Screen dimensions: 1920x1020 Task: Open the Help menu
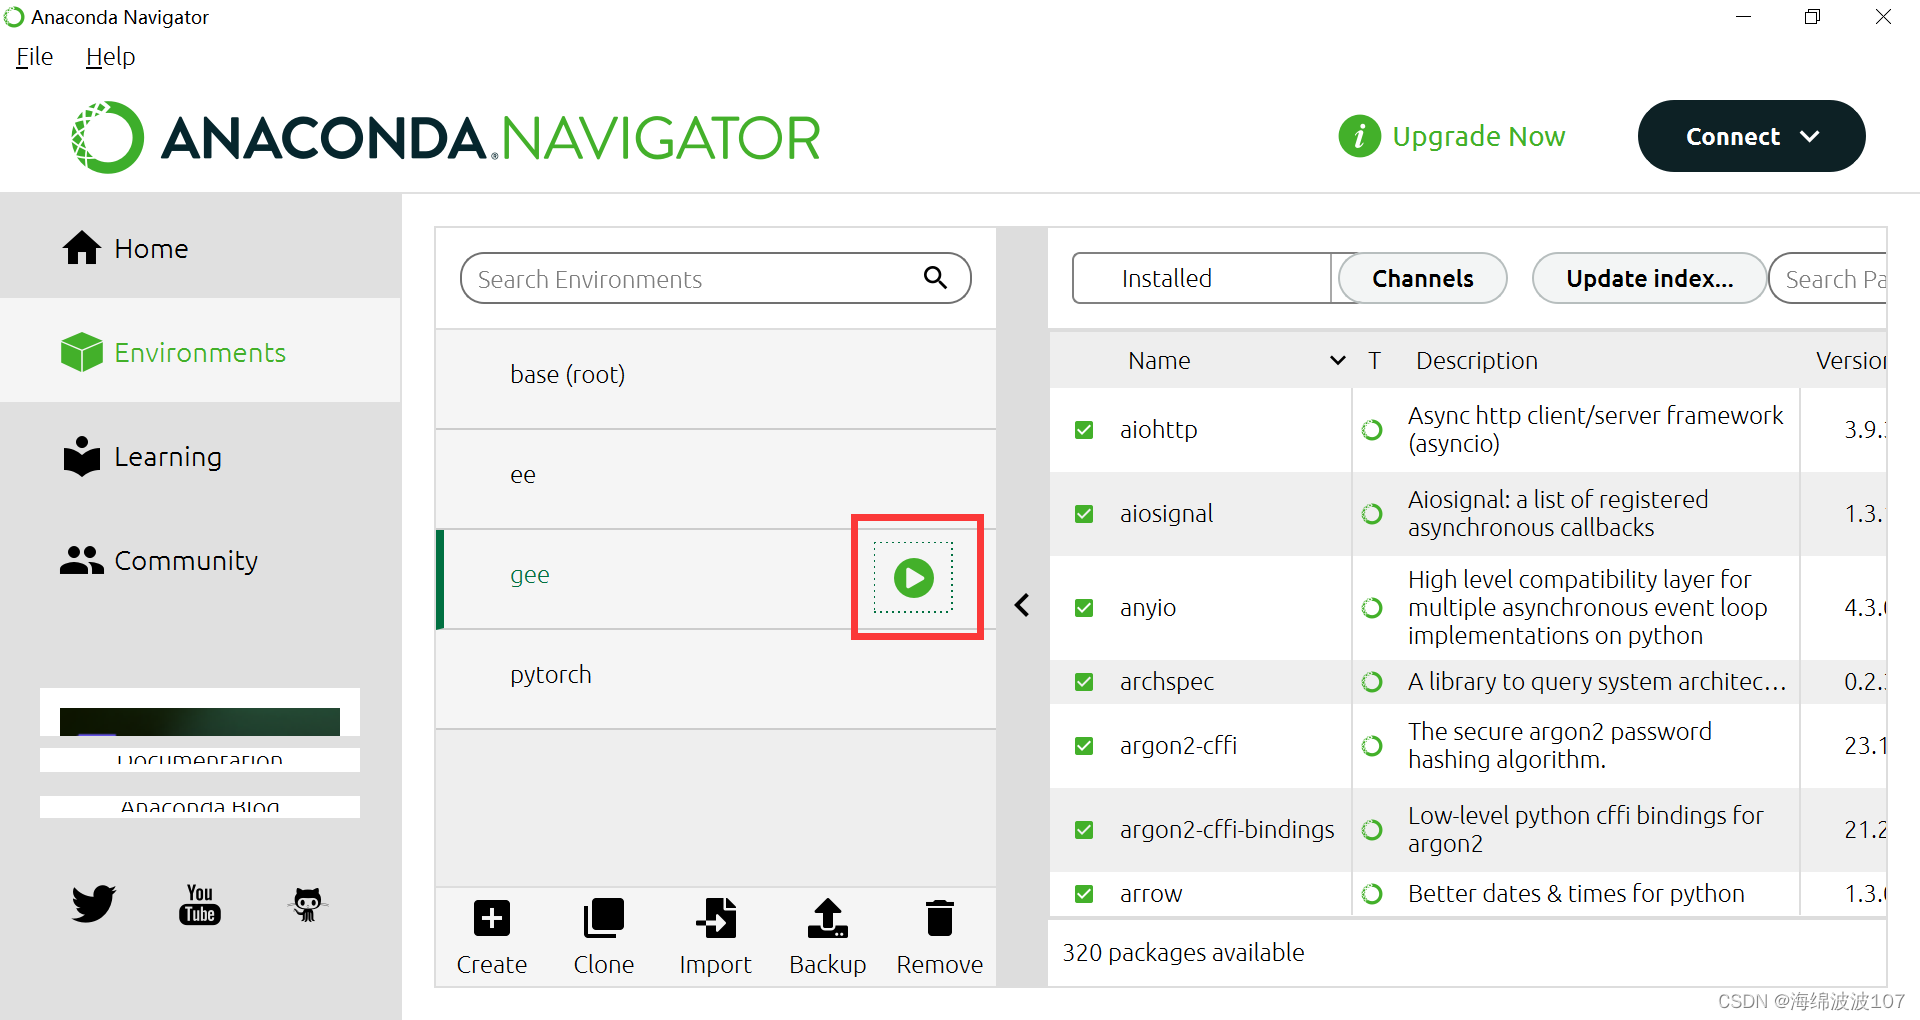point(110,57)
